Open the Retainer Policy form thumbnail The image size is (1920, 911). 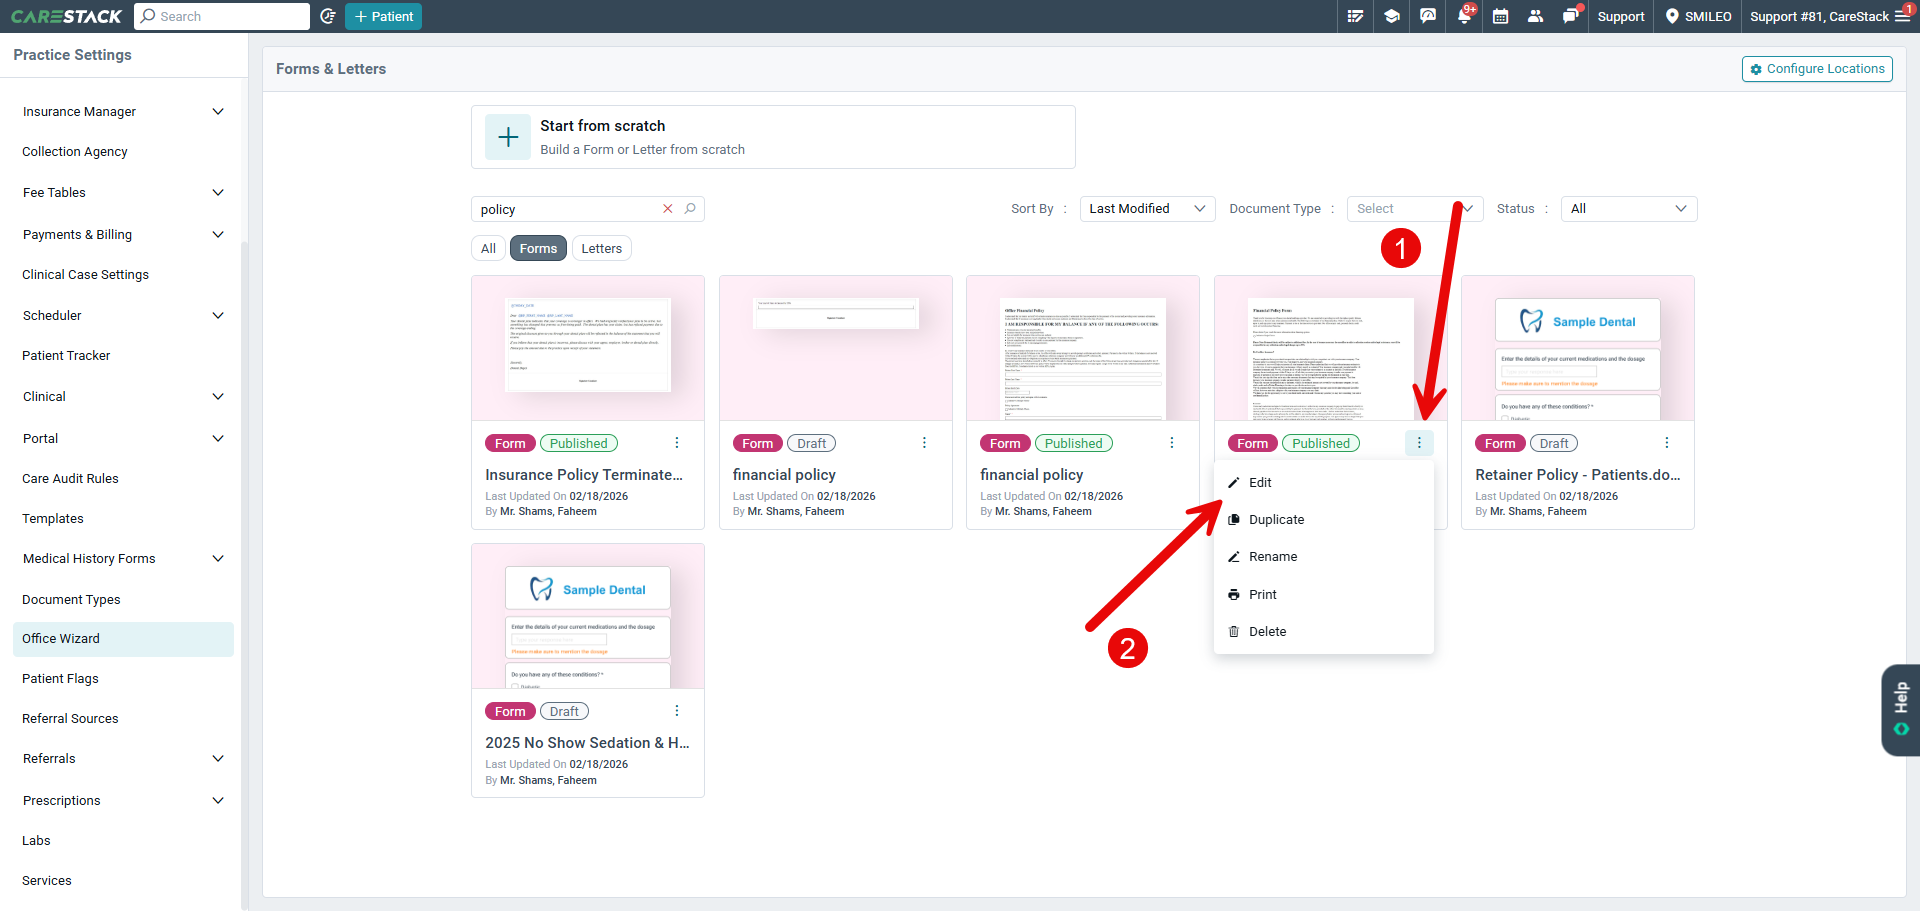point(1578,348)
